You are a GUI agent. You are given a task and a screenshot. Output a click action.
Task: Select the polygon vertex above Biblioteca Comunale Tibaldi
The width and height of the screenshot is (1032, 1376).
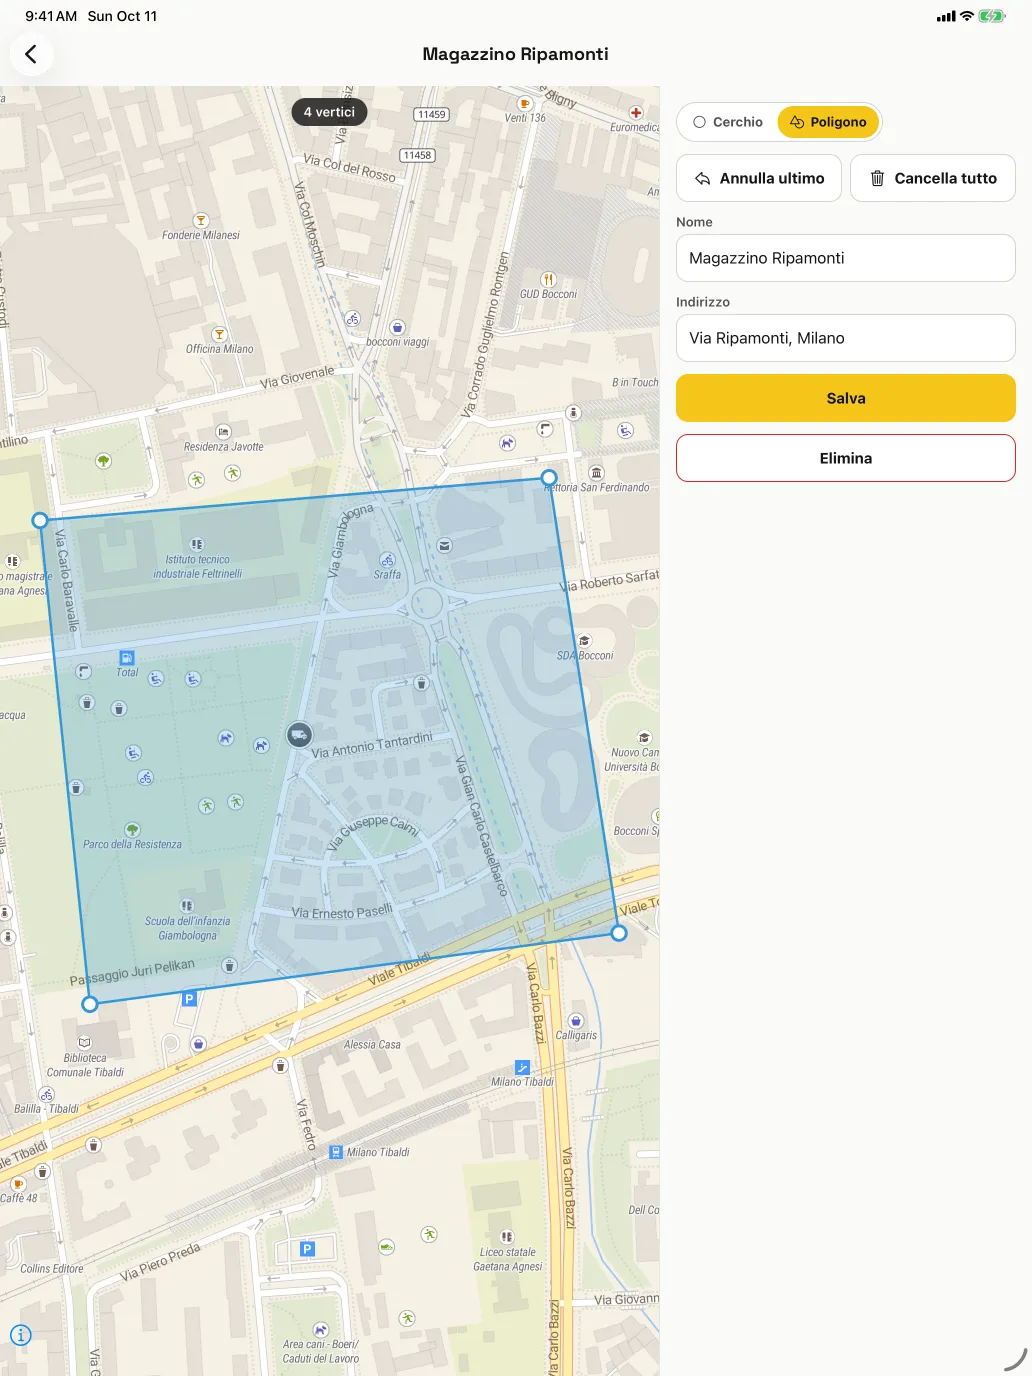coord(90,1004)
